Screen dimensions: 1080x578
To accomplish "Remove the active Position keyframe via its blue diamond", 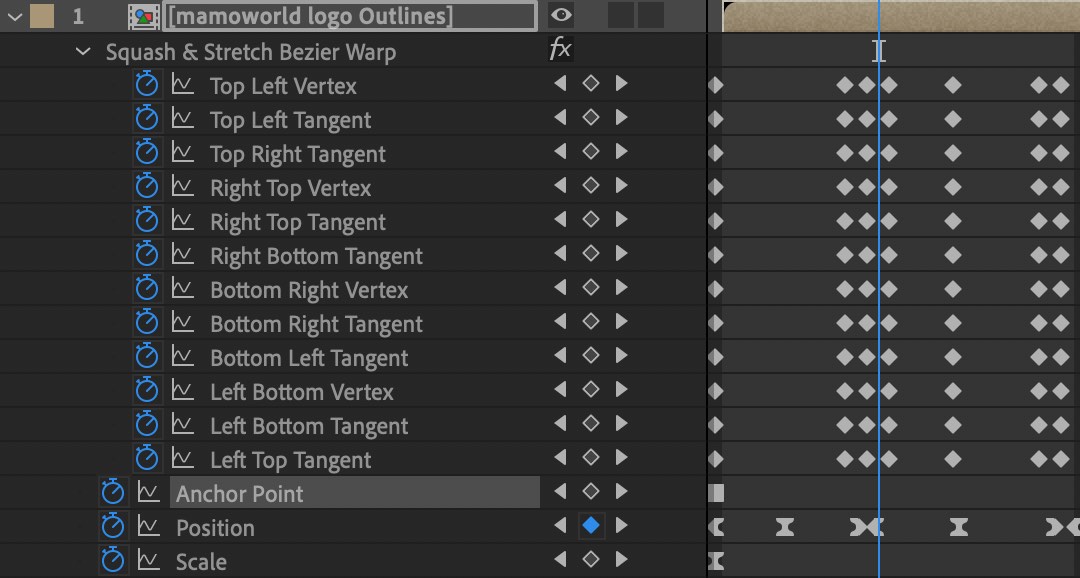I will (x=590, y=525).
